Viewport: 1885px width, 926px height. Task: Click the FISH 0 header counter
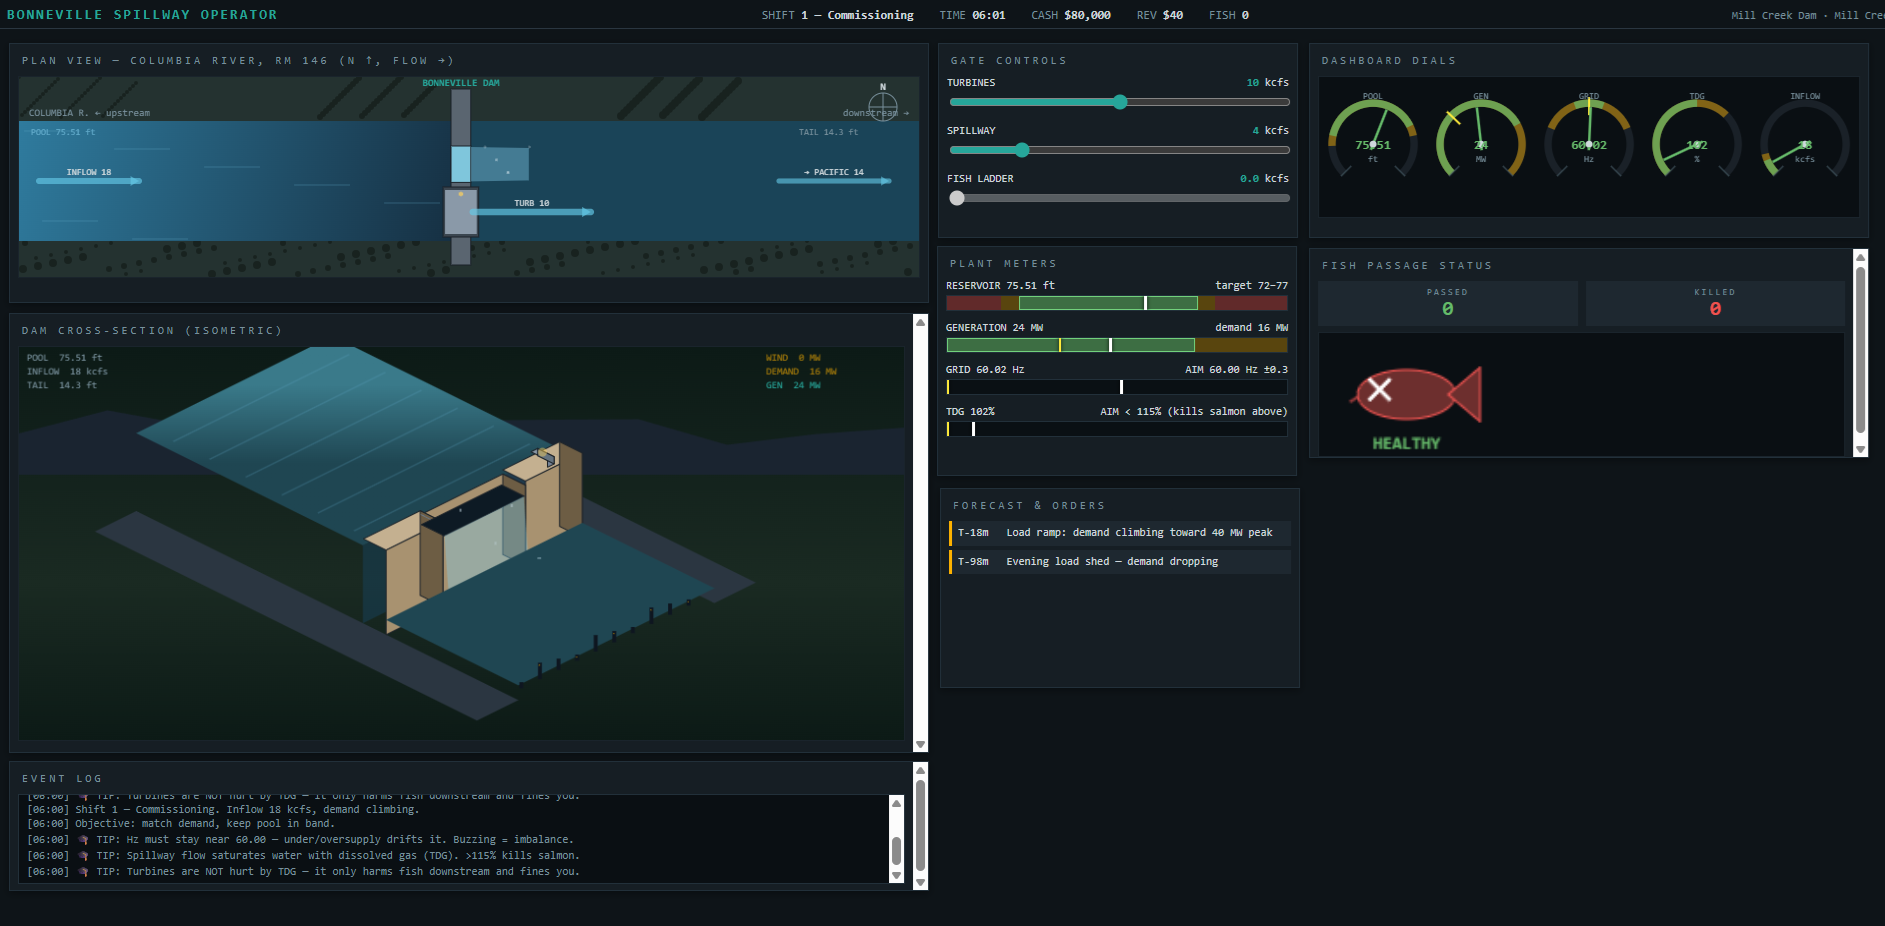[1229, 15]
